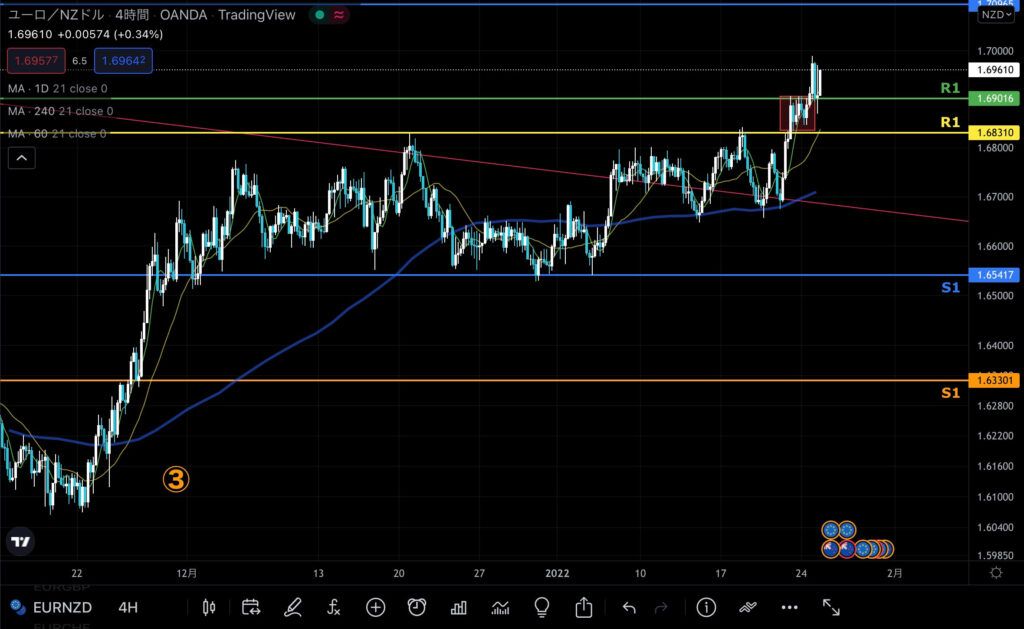The width and height of the screenshot is (1024, 629).
Task: Tap the plus-circle compare symbol icon
Action: pos(375,607)
